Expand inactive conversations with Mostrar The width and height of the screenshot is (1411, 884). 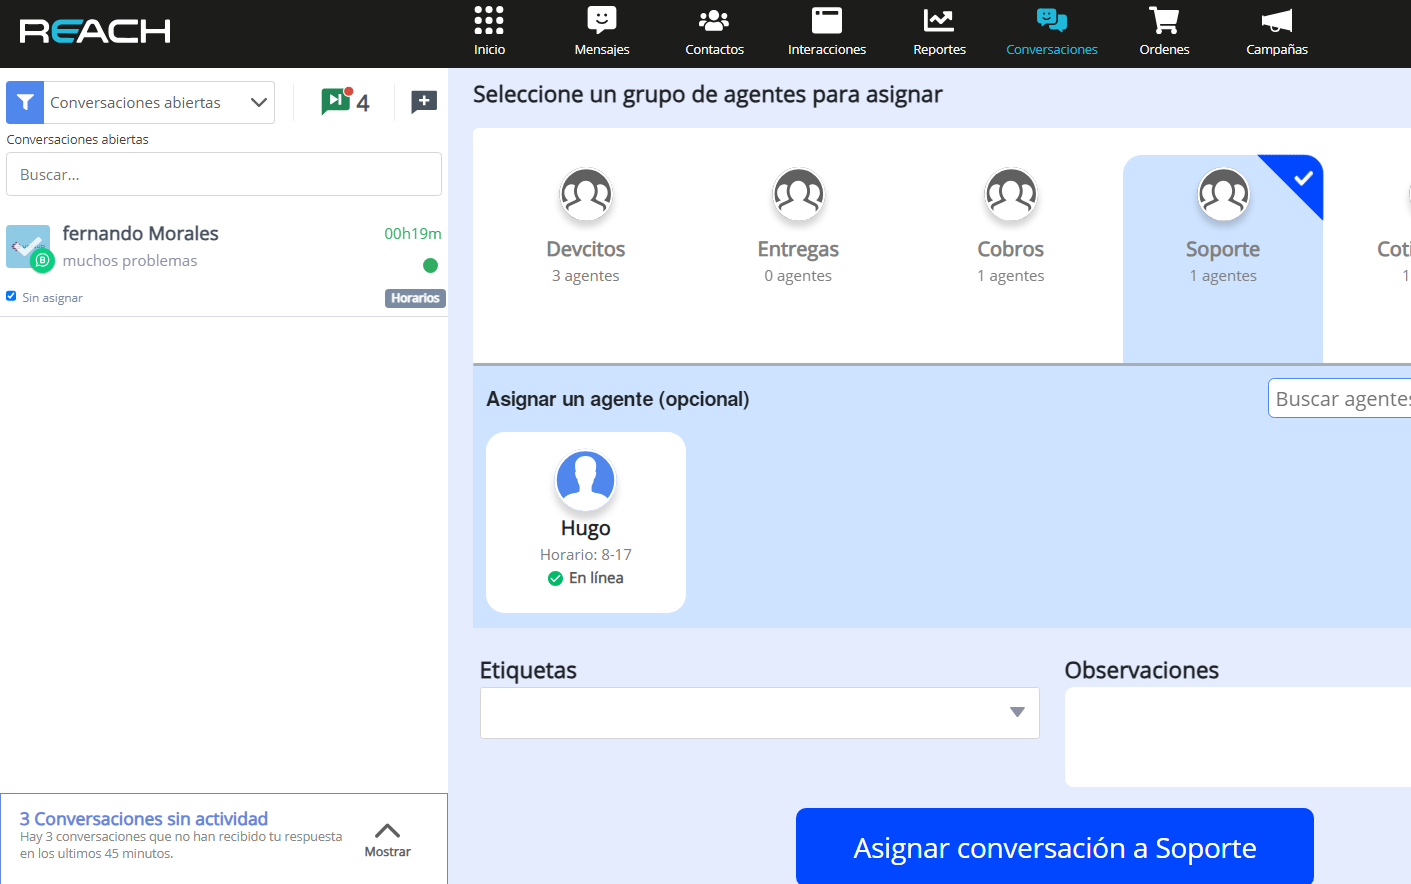(387, 839)
